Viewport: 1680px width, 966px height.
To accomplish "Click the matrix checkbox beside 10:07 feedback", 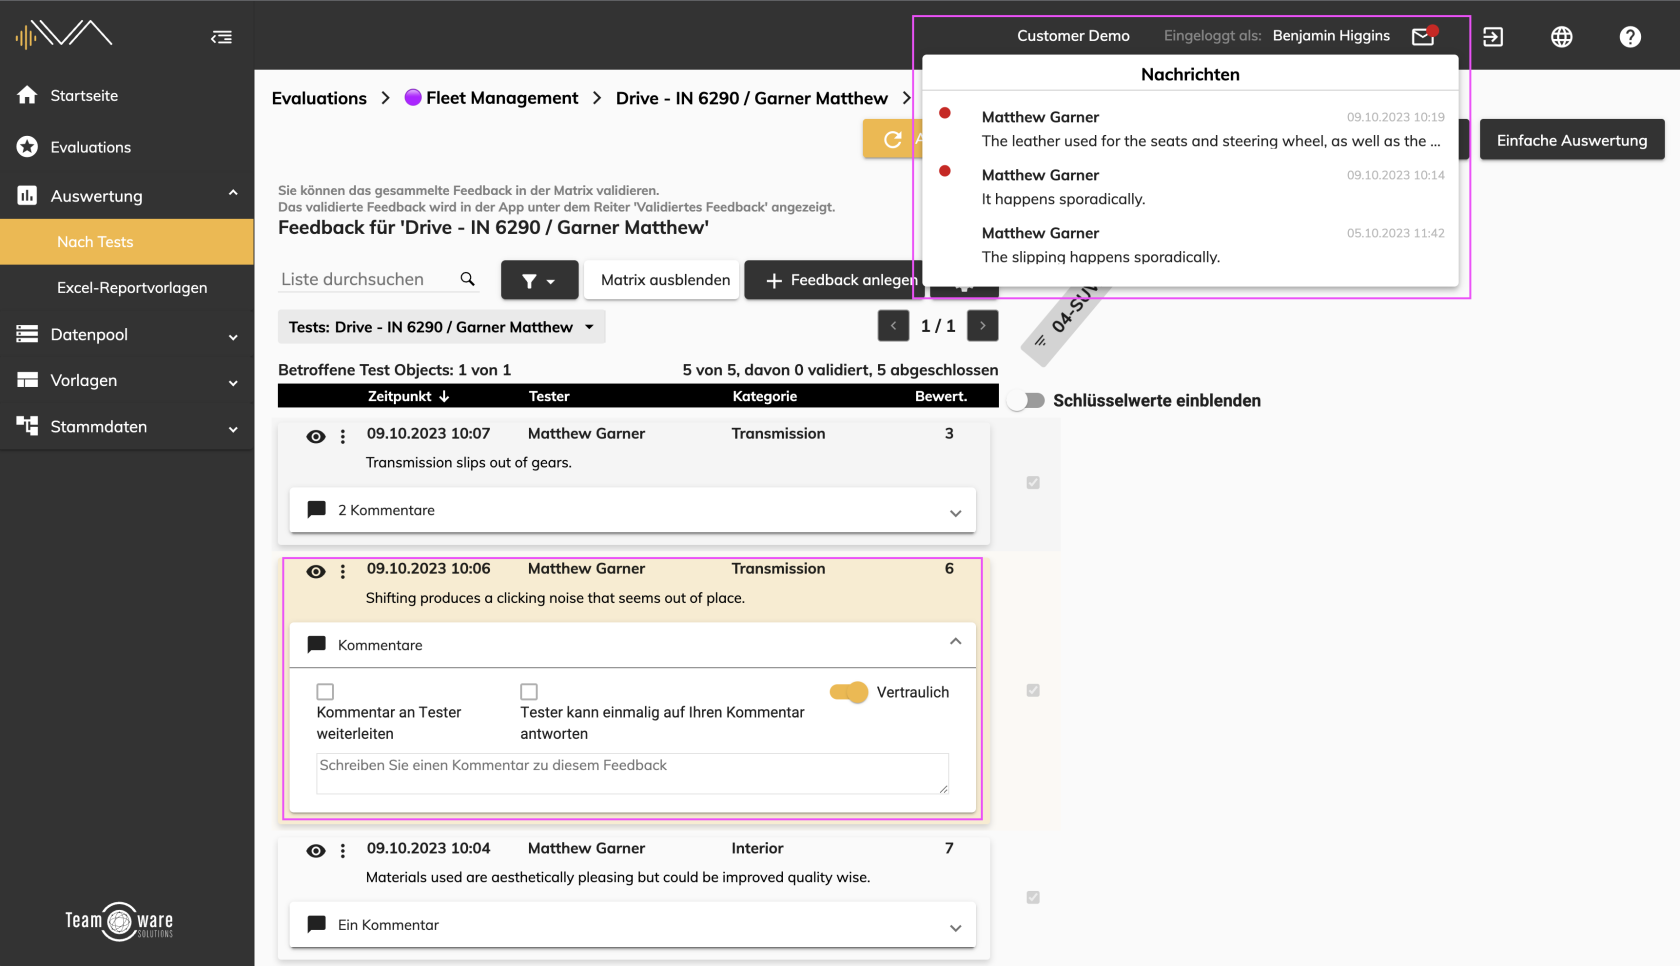I will coord(1033,483).
